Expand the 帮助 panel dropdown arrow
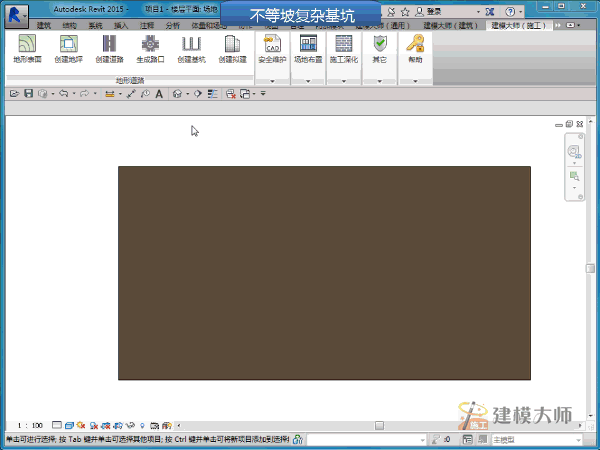600x450 pixels. (415, 81)
